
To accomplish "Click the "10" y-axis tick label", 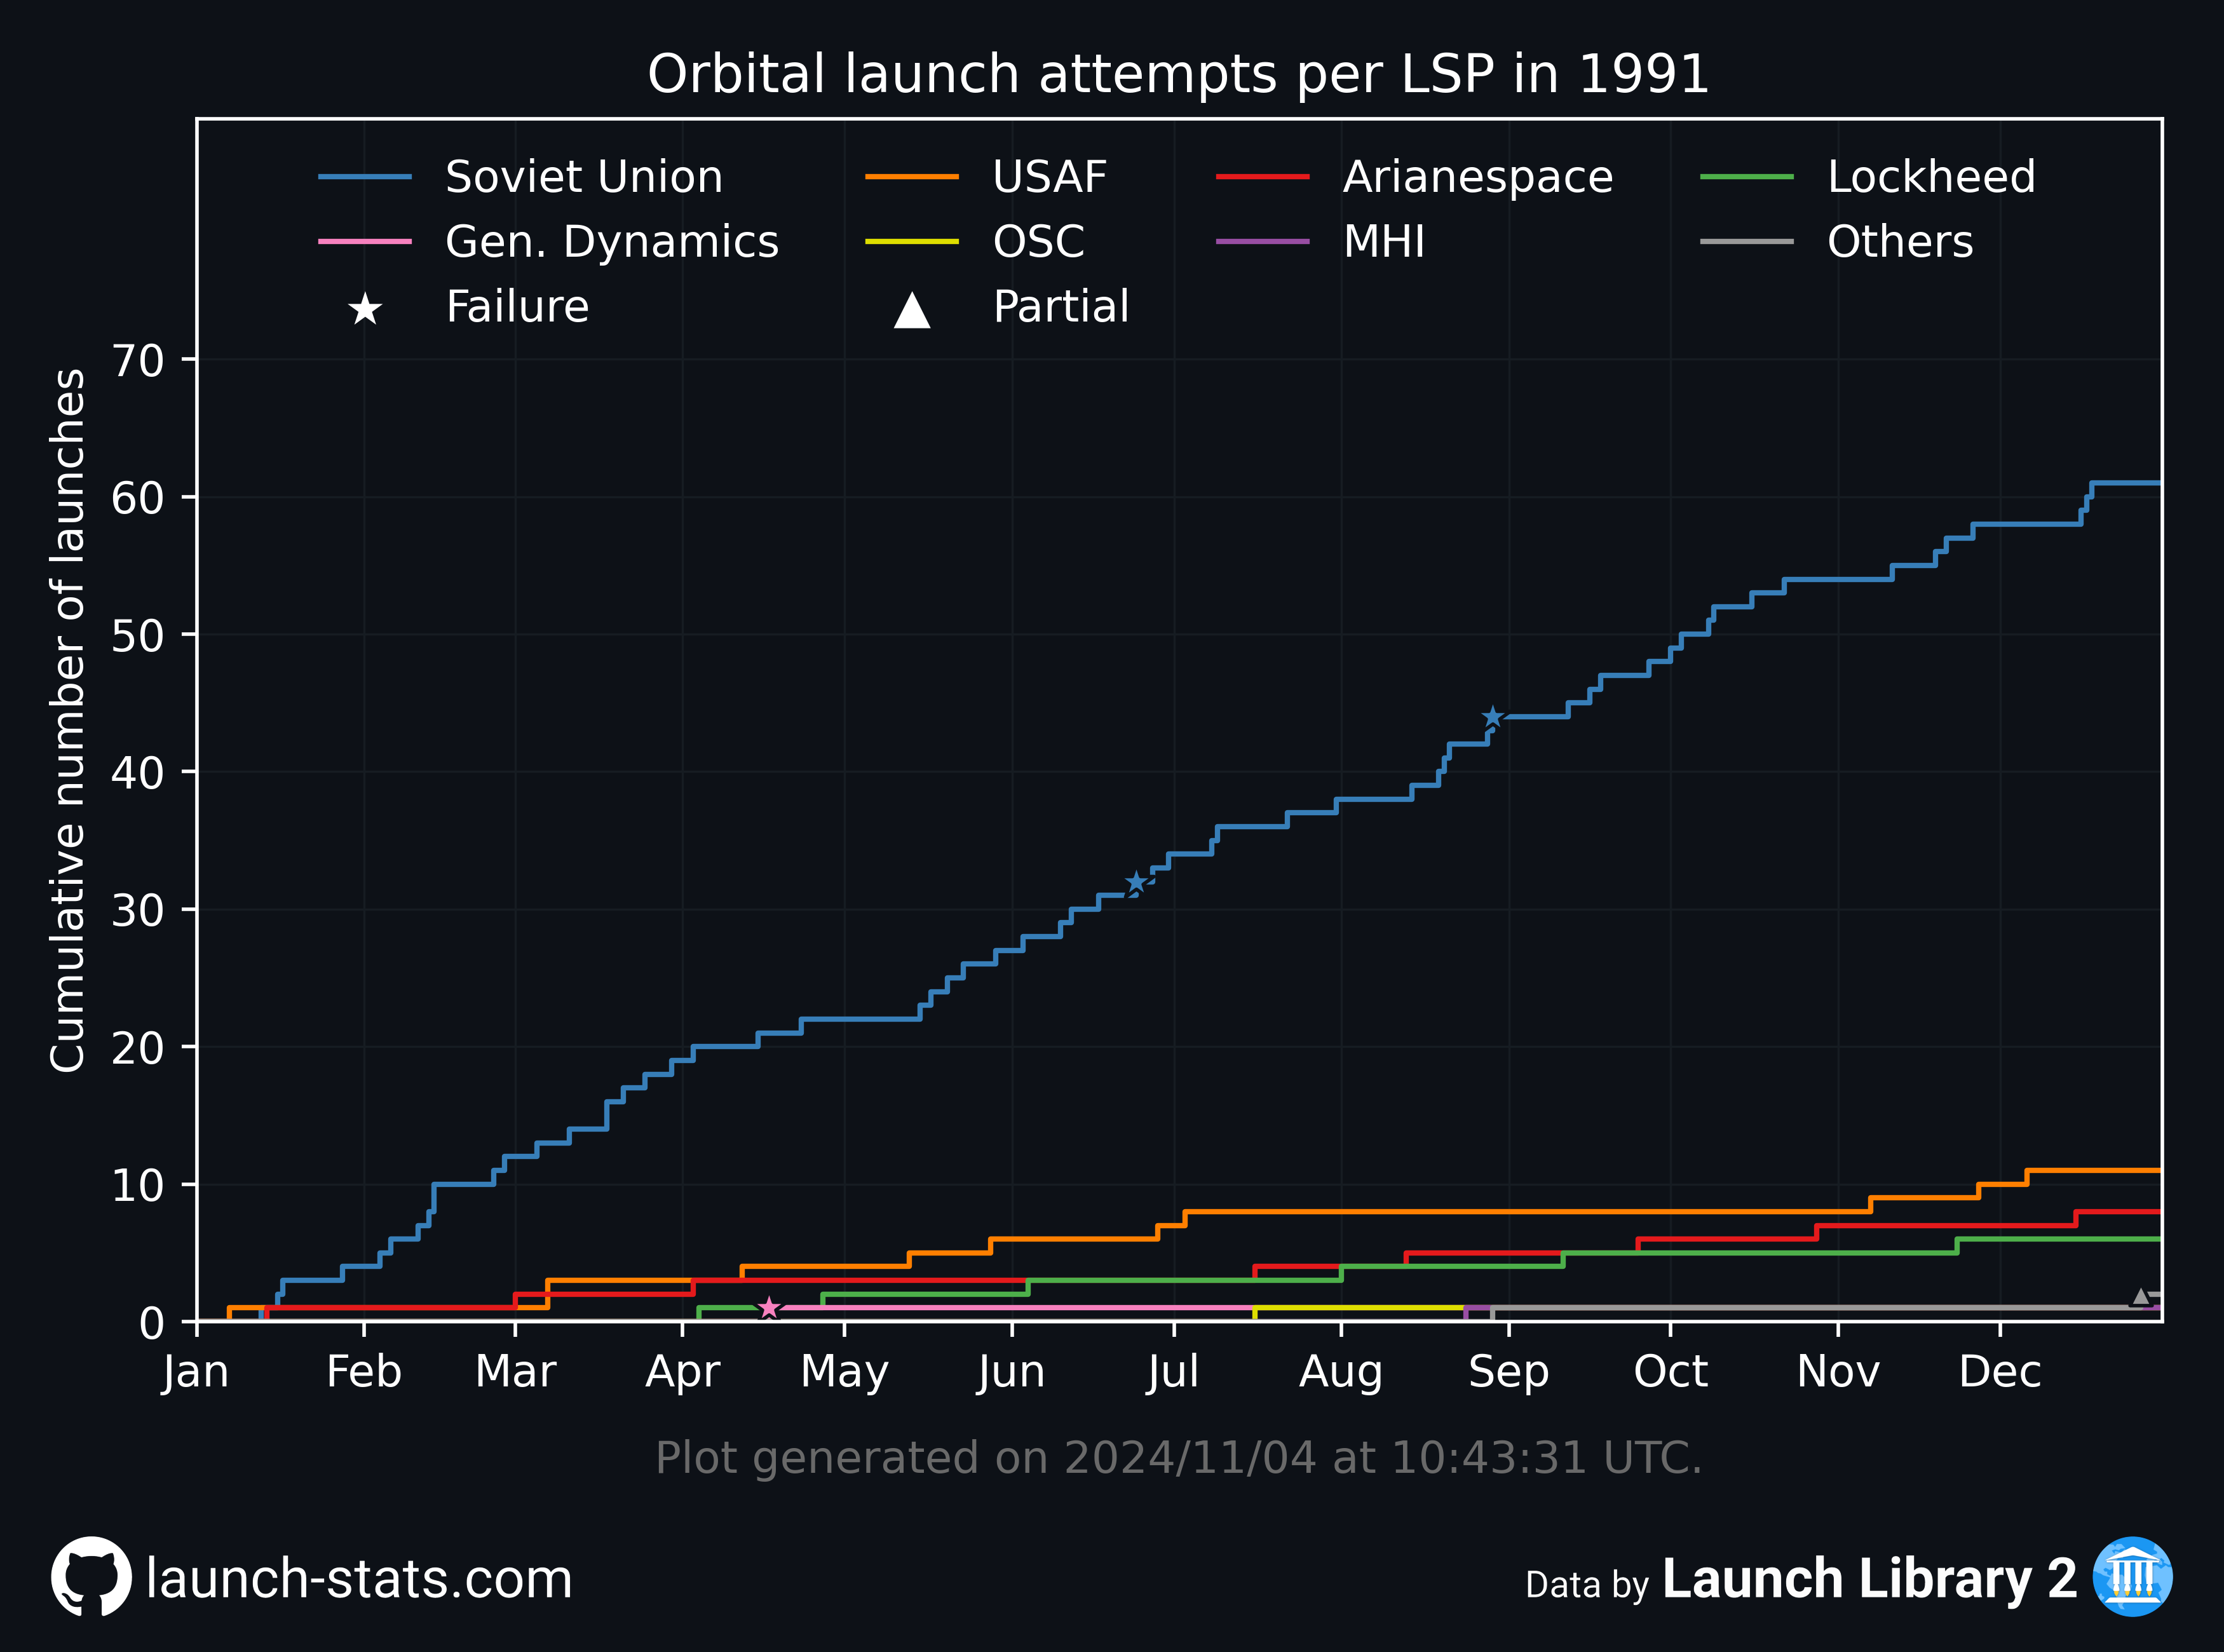I will (x=138, y=1186).
